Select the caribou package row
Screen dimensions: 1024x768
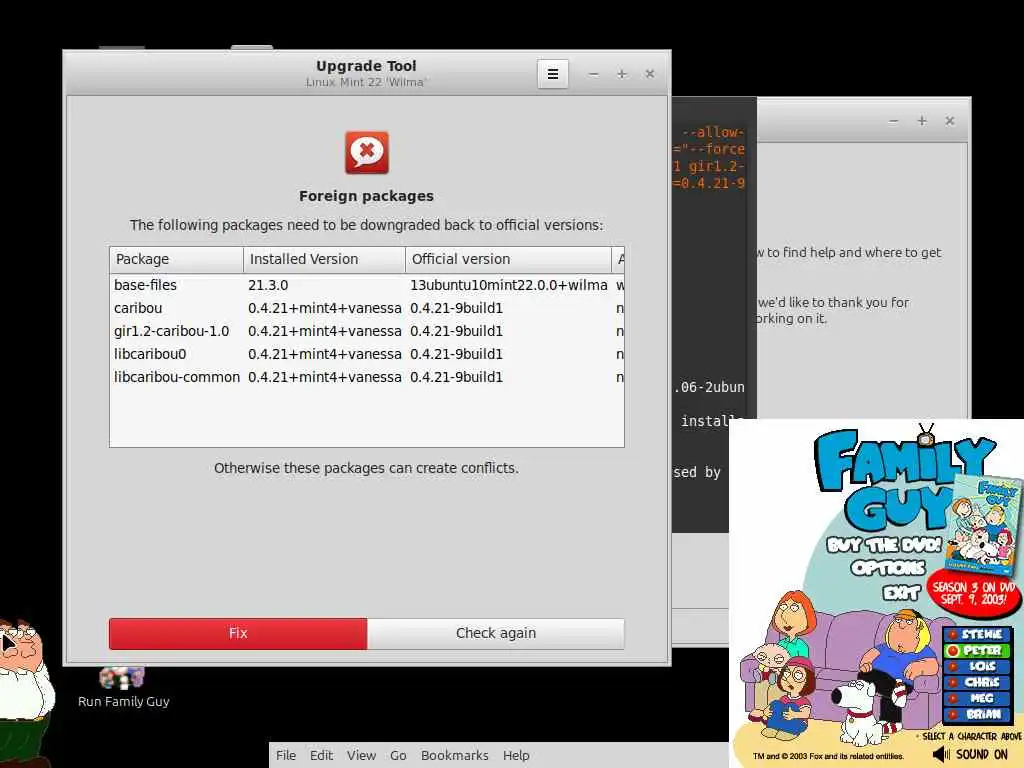coord(367,308)
